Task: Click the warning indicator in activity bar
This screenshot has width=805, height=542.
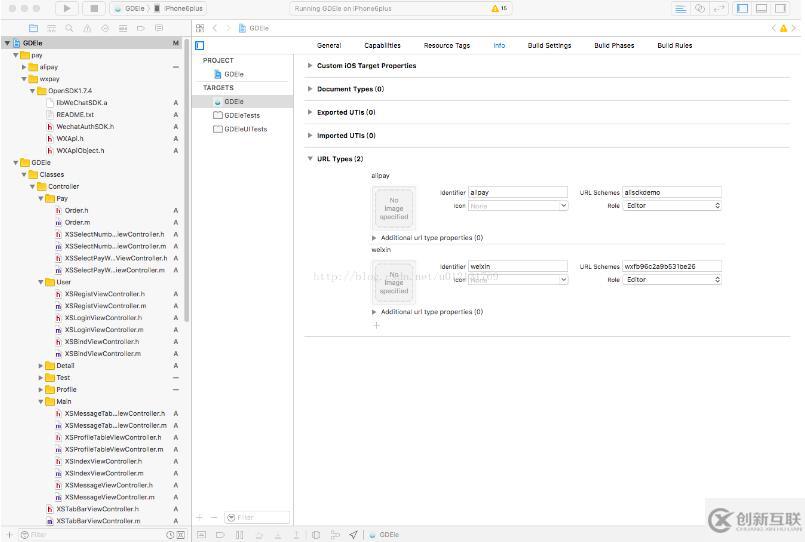Action: click(x=499, y=8)
